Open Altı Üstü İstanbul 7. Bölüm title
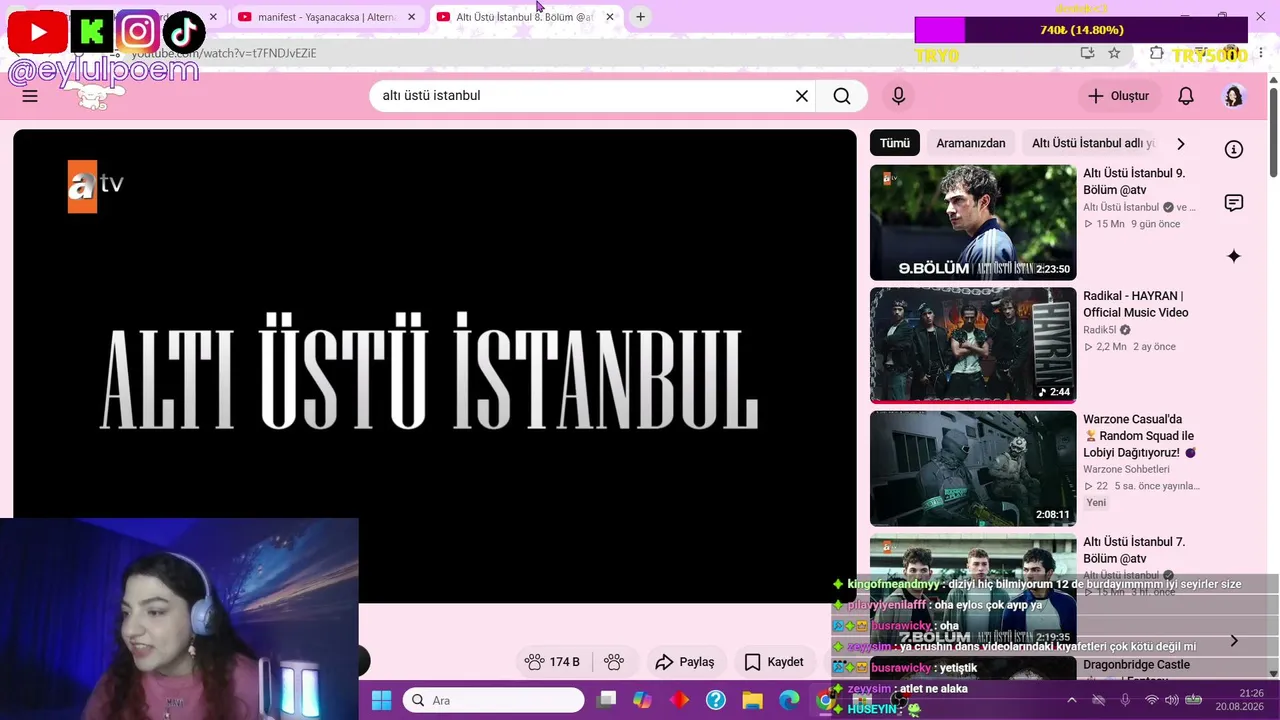1280x720 pixels. click(1134, 550)
